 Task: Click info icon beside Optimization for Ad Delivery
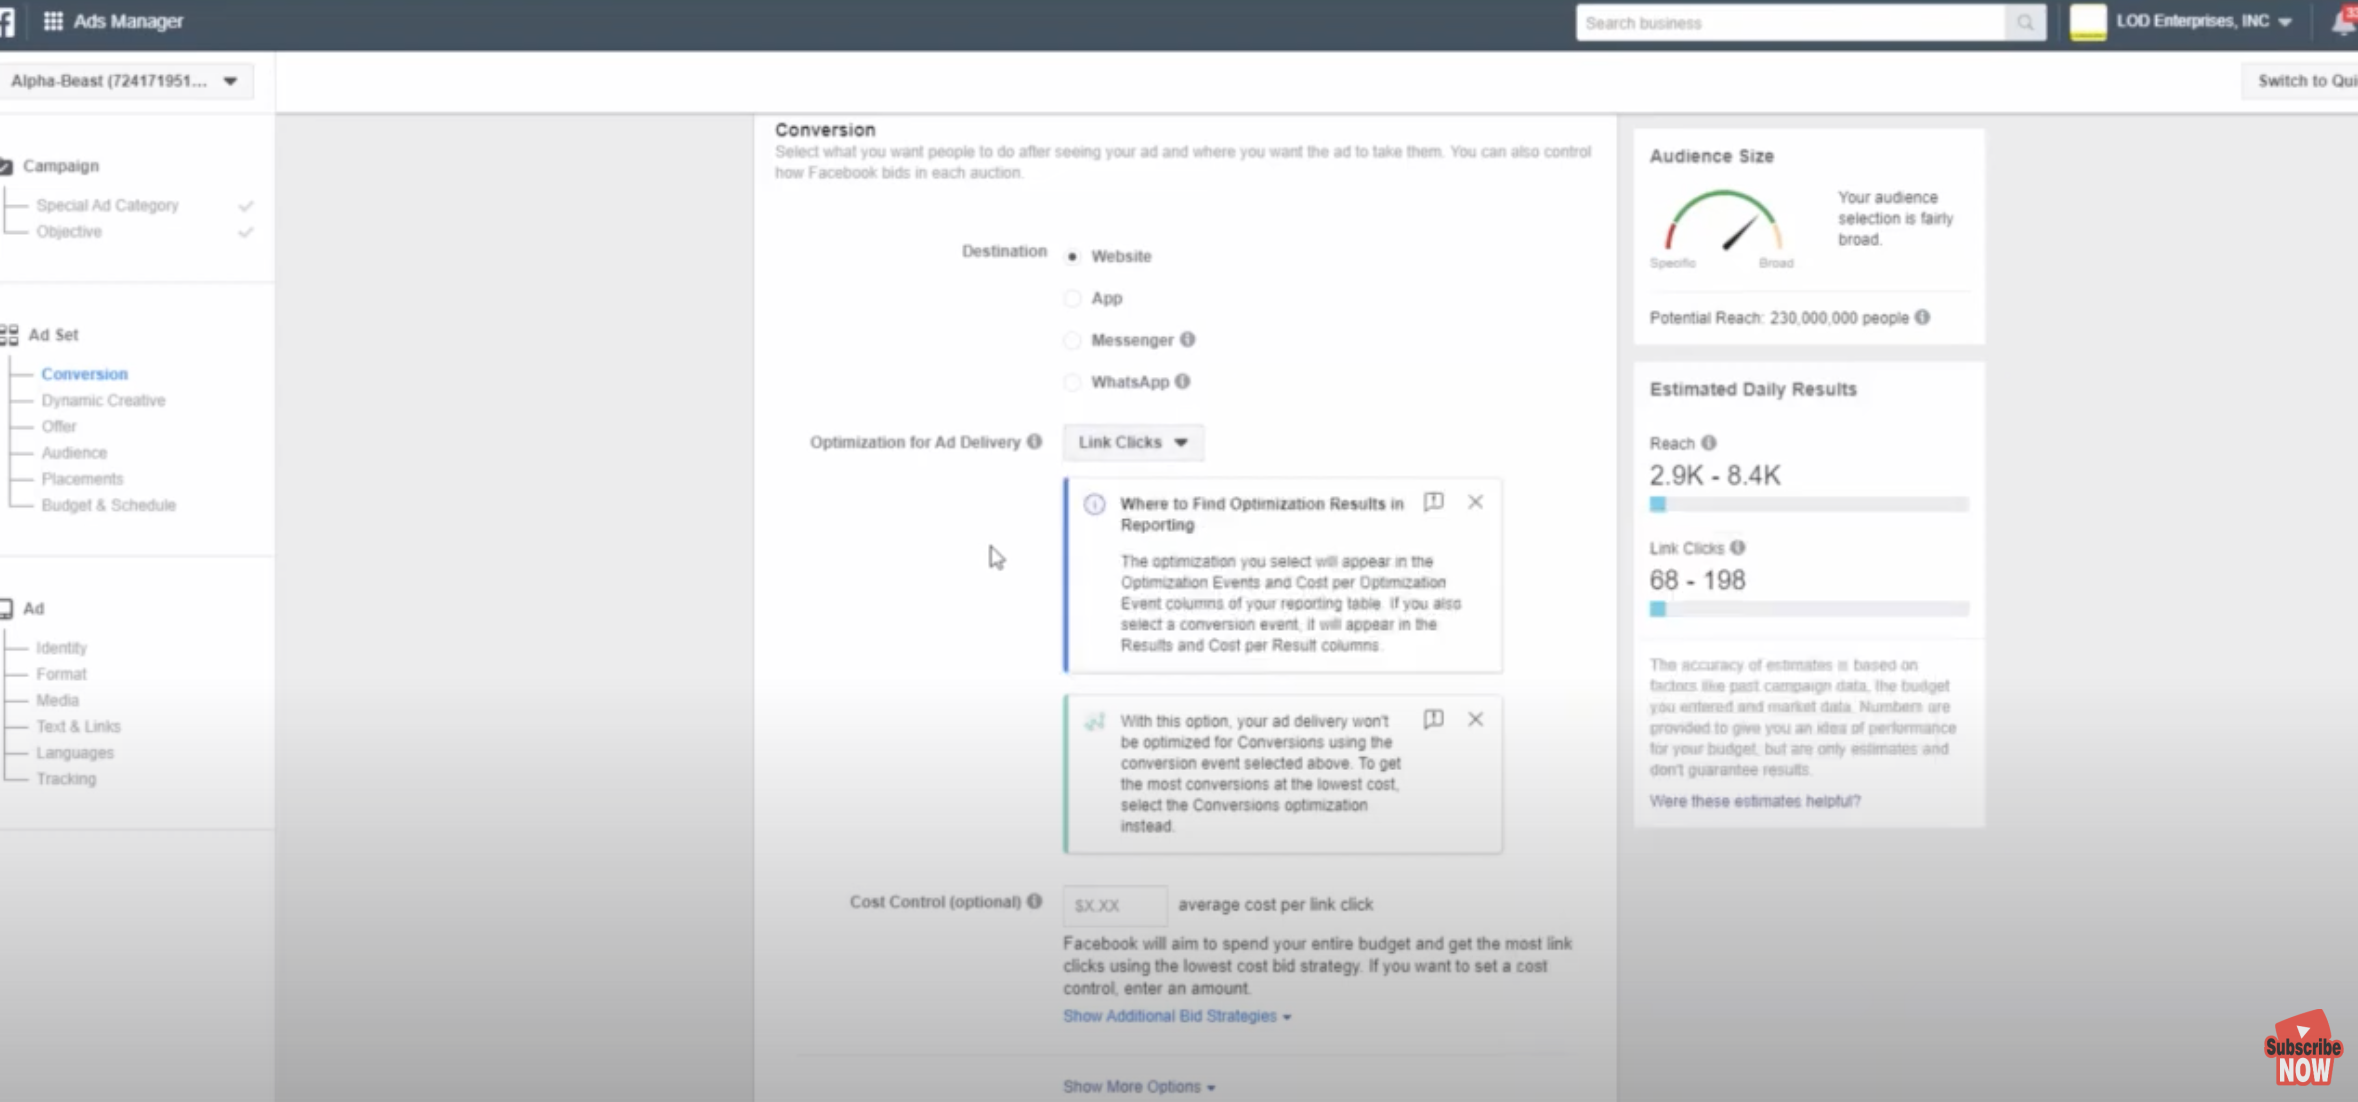[1034, 441]
